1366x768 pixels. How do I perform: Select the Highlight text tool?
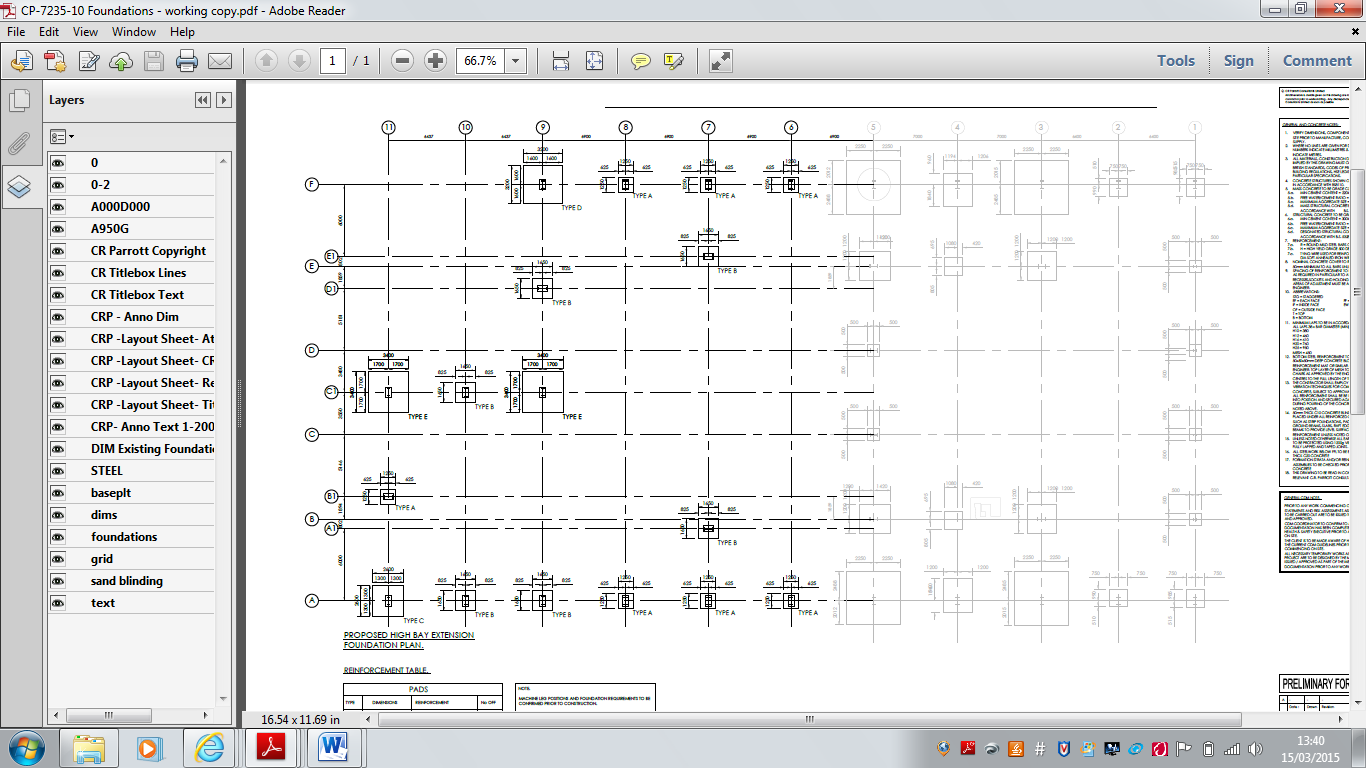coord(673,61)
